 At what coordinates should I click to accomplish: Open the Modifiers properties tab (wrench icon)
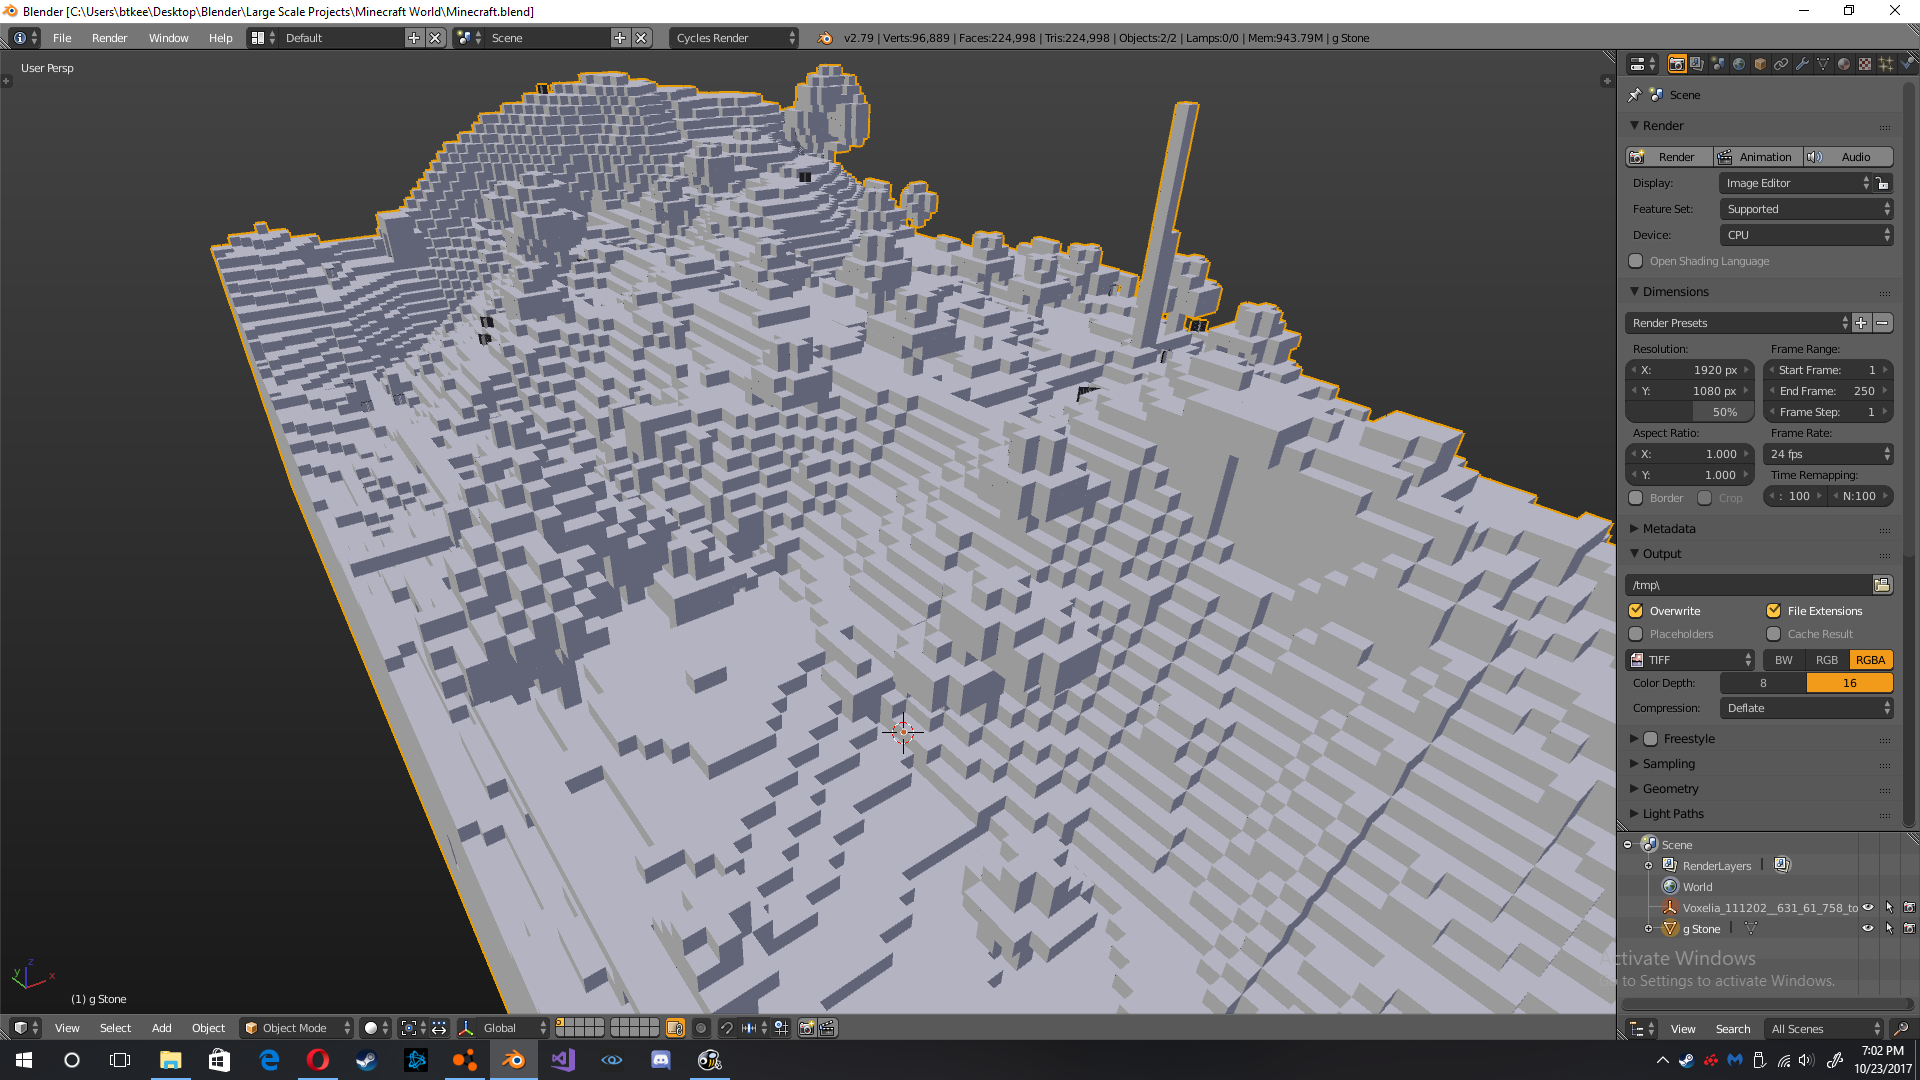click(x=1802, y=64)
